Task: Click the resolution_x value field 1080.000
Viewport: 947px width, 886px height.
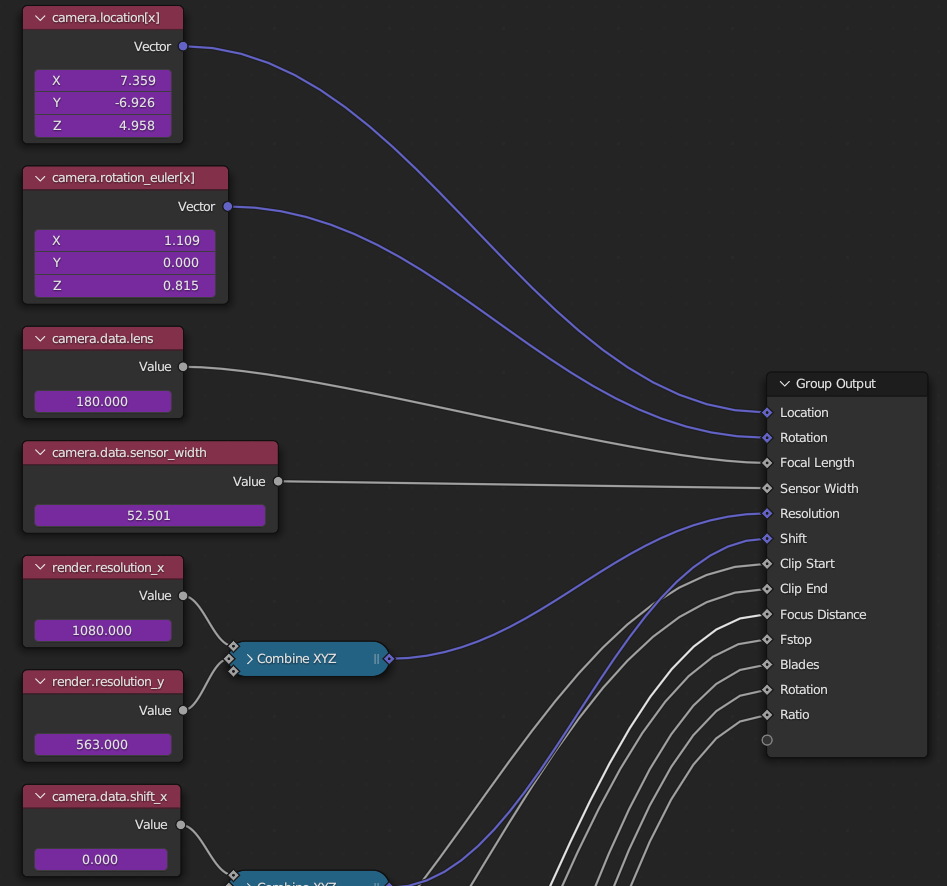Action: pos(103,631)
